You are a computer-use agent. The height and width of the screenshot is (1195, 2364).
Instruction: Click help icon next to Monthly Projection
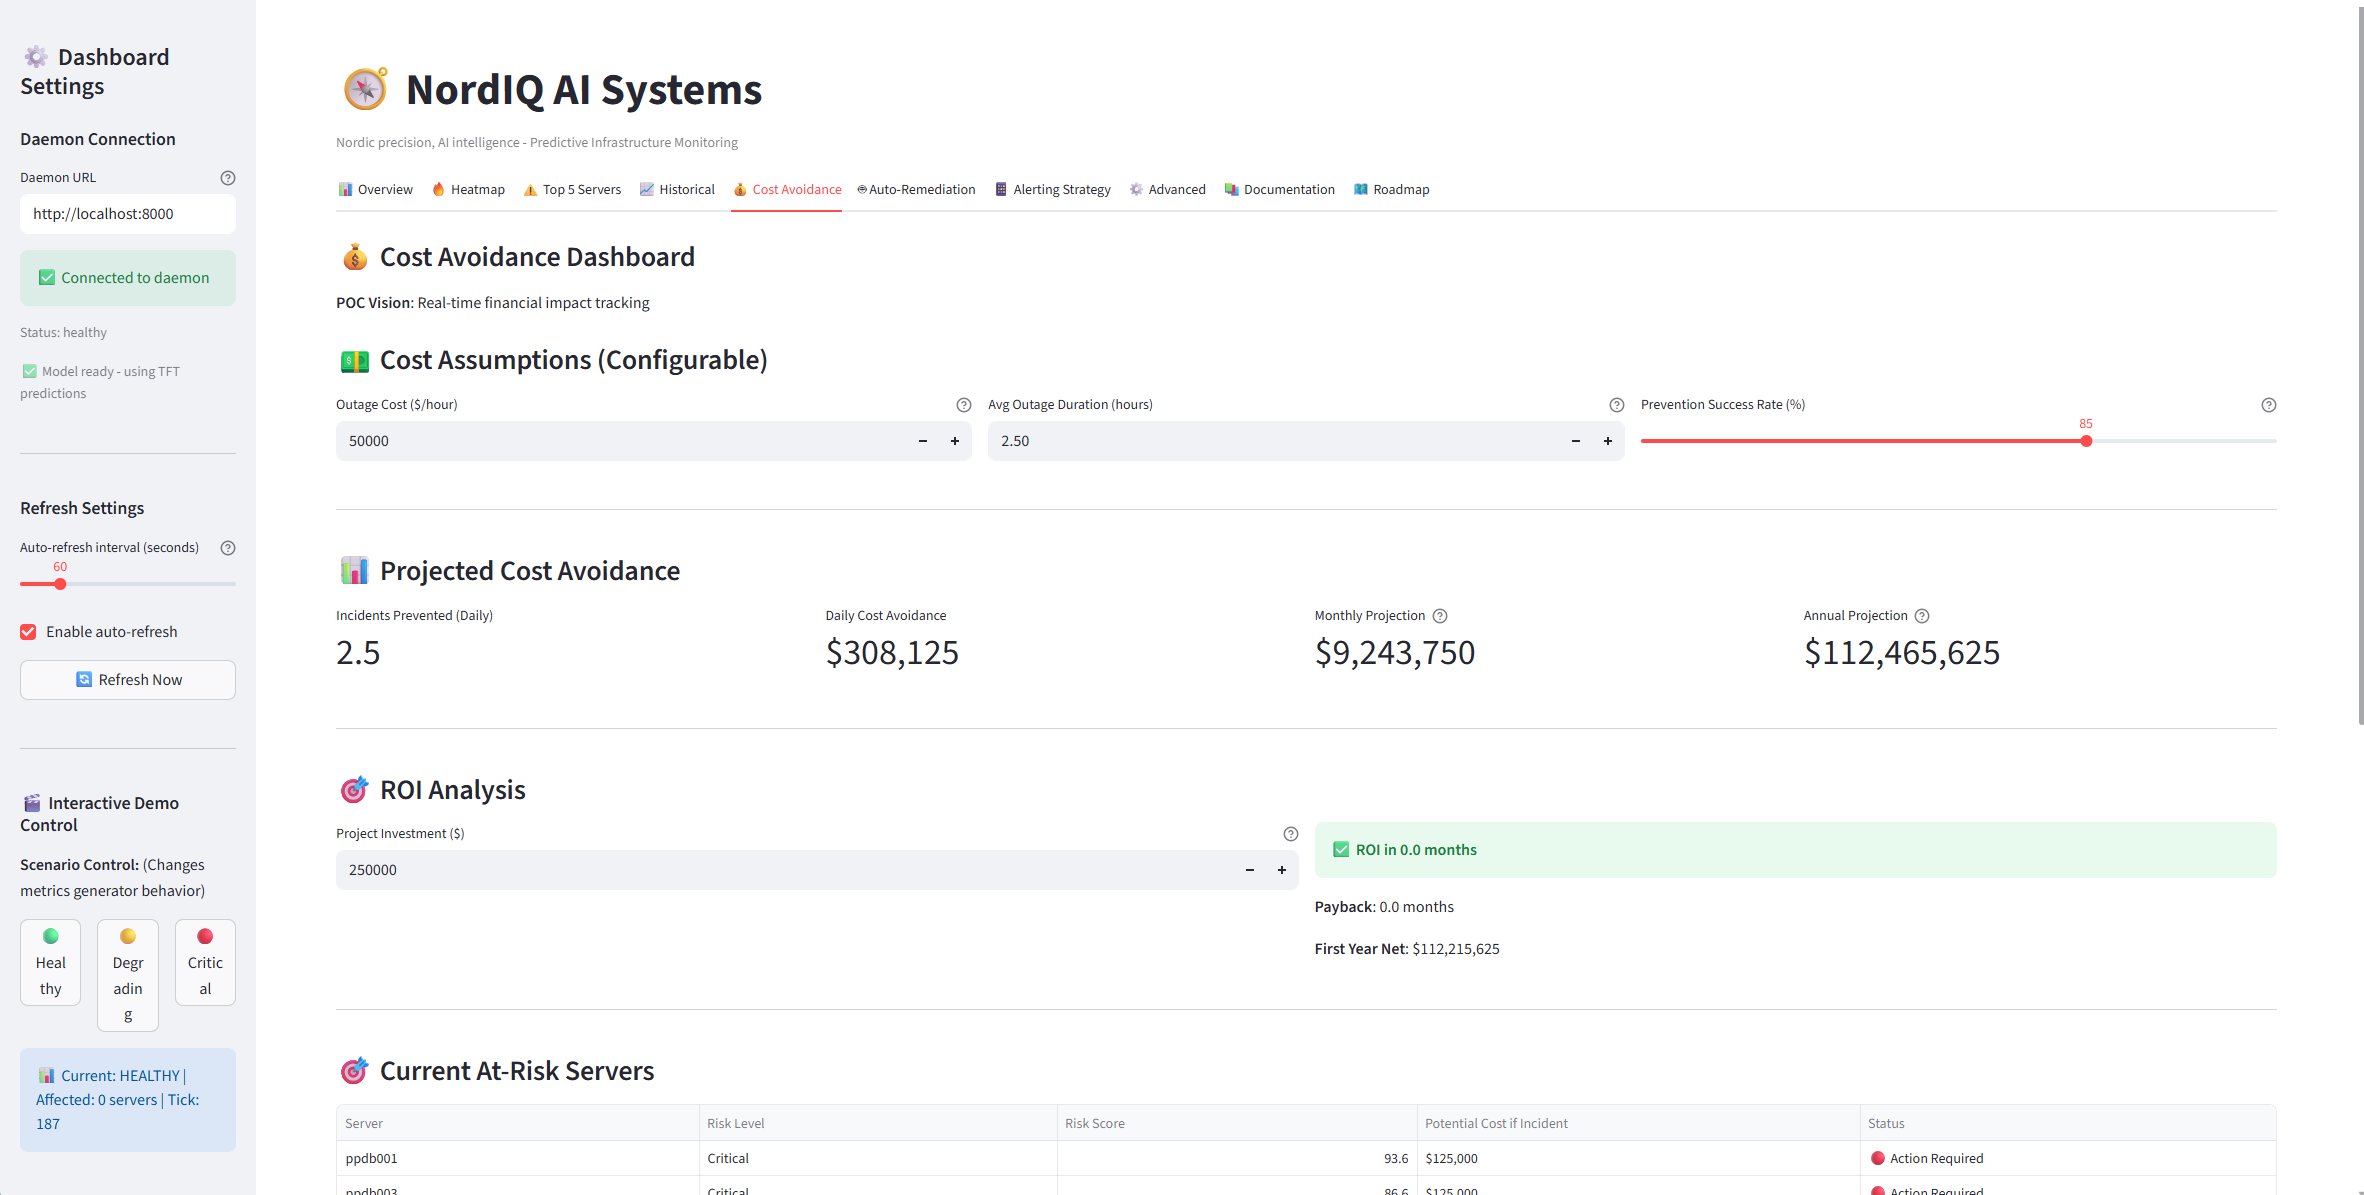click(x=1440, y=616)
